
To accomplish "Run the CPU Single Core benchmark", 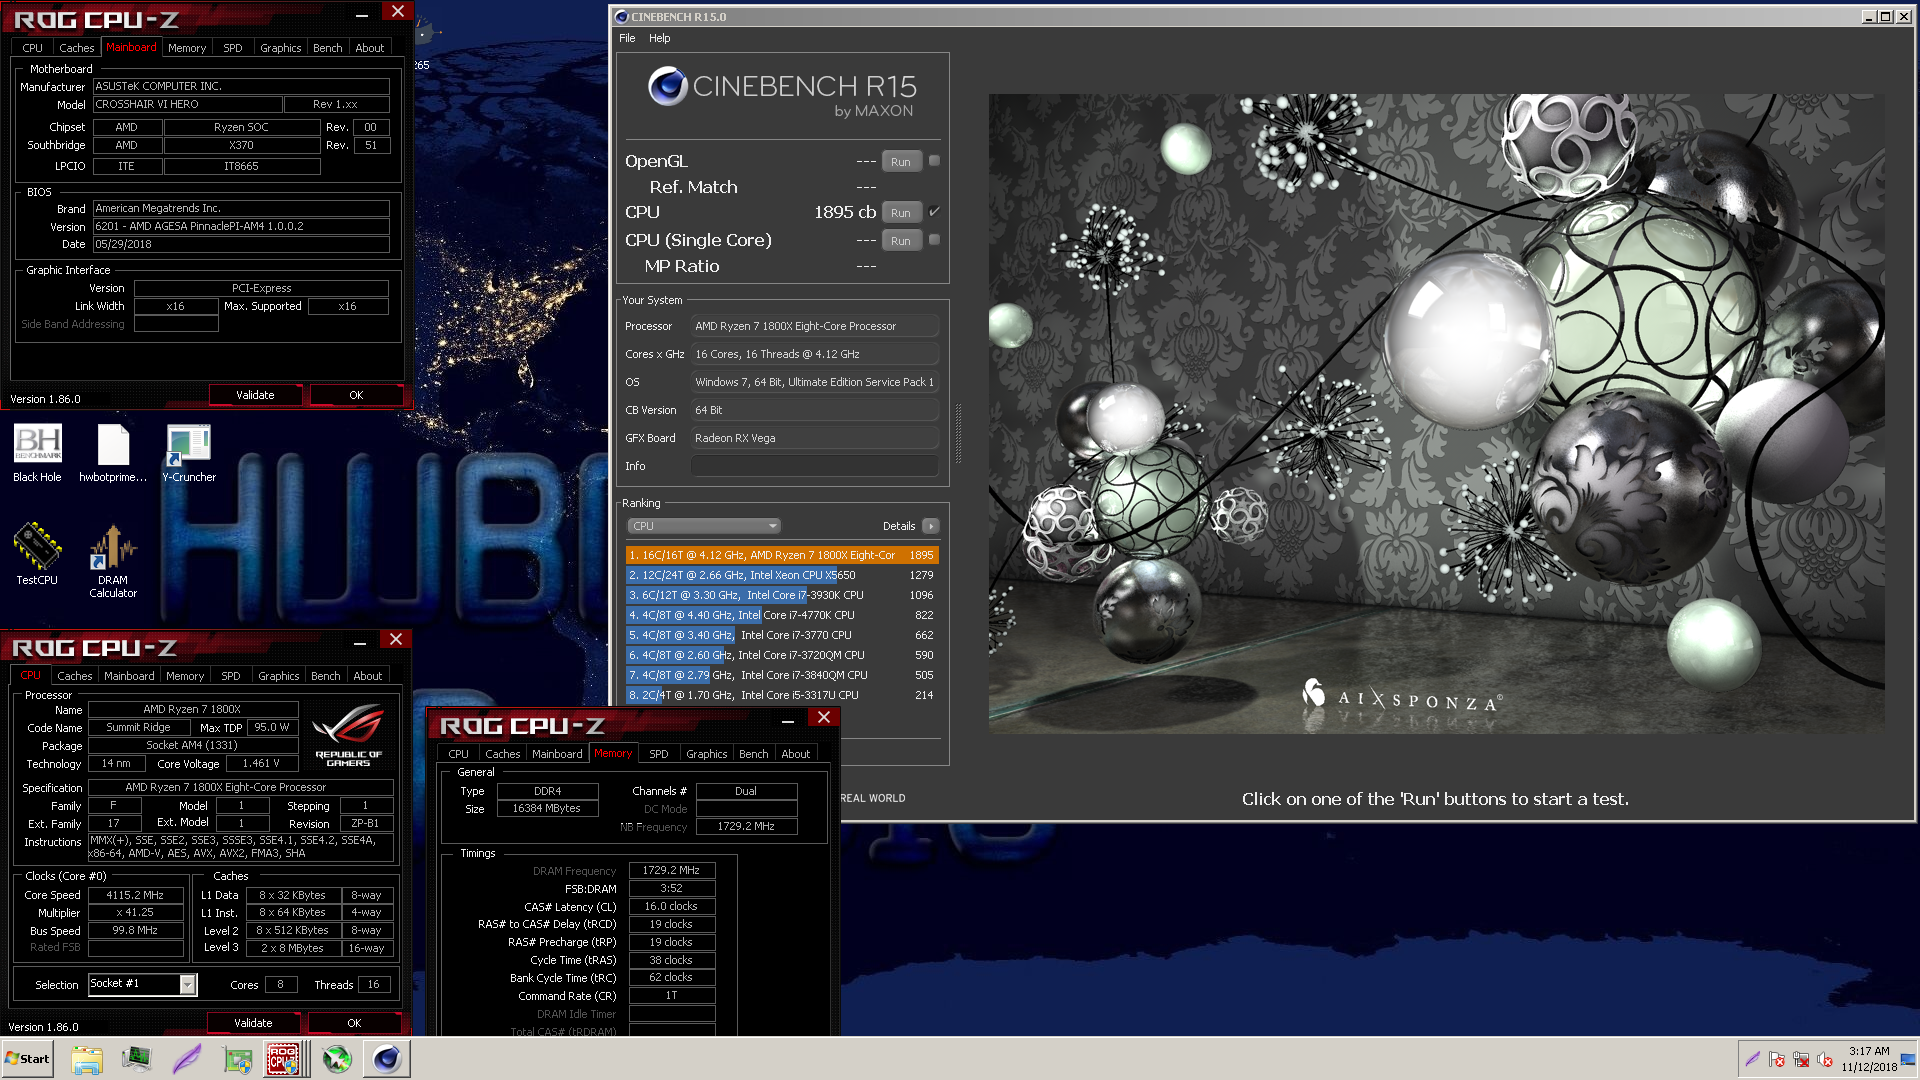I will 901,240.
